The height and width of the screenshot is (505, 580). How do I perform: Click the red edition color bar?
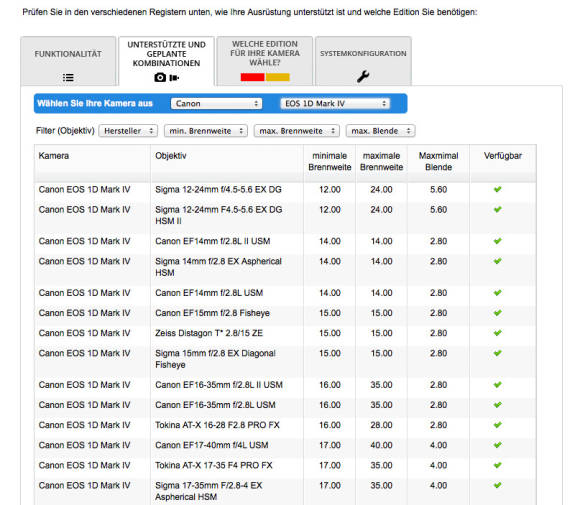pos(253,77)
